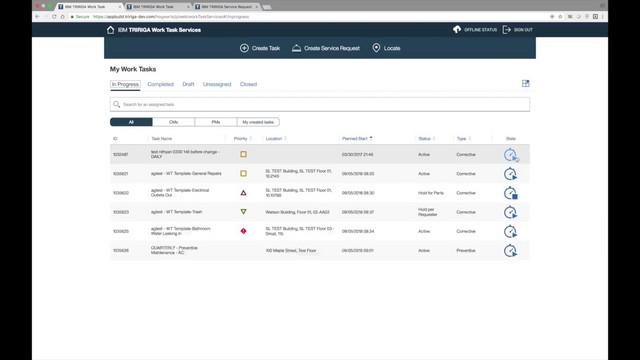
Task: Start timer for 'before change - DAILY' task
Action: tap(510, 155)
